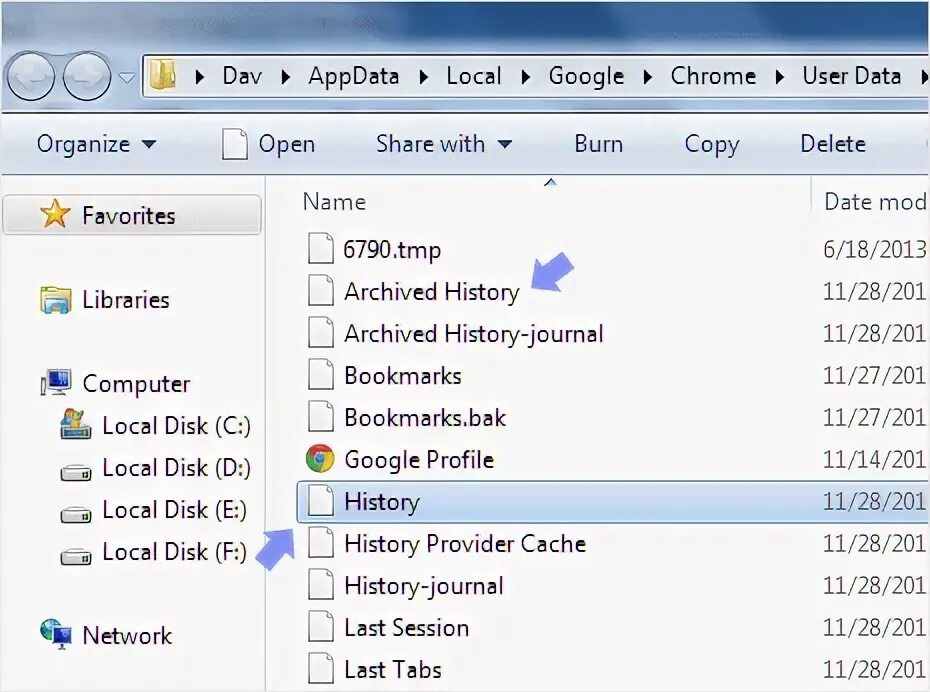Click the Google Profile Chrome icon
This screenshot has width=930, height=692.
click(320, 459)
